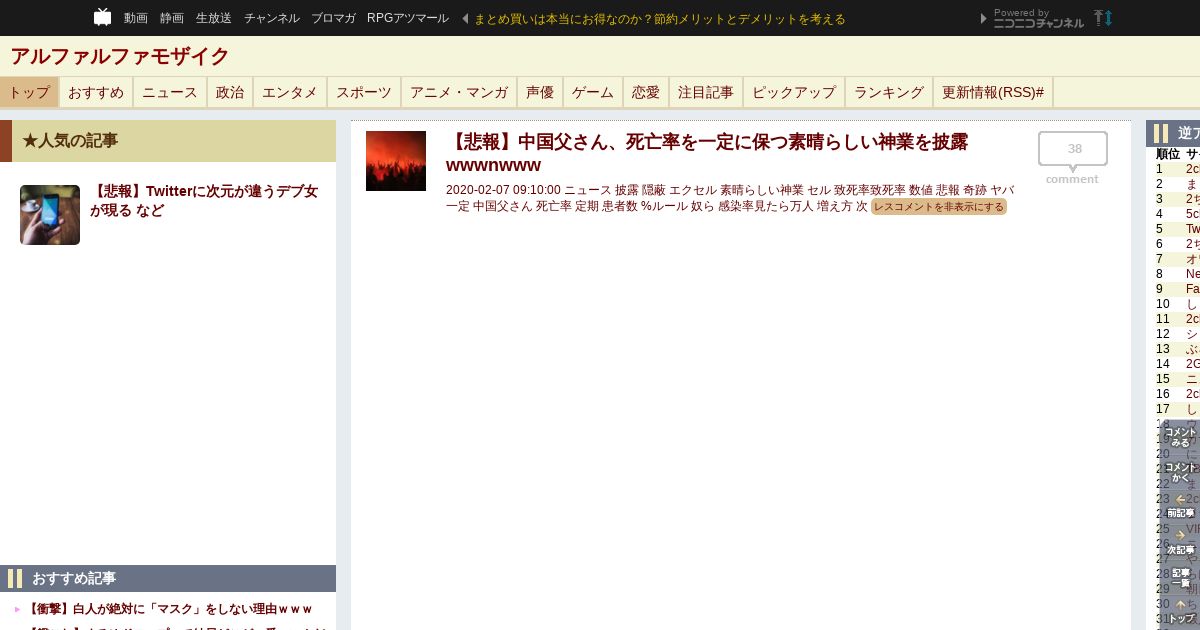Click コメントみる floating button
The image size is (1200, 630).
(x=1180, y=437)
